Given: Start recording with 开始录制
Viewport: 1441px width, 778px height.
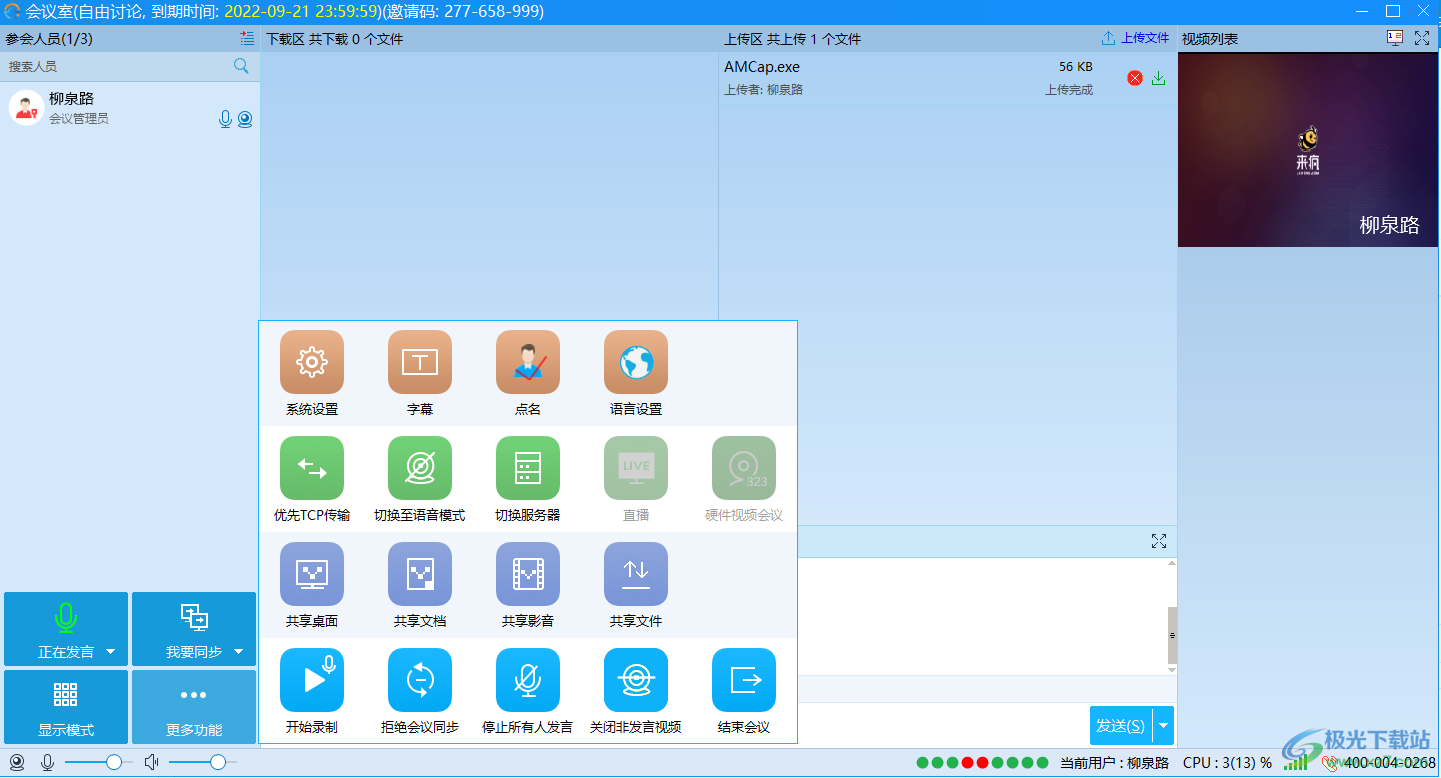Looking at the screenshot, I should point(312,680).
